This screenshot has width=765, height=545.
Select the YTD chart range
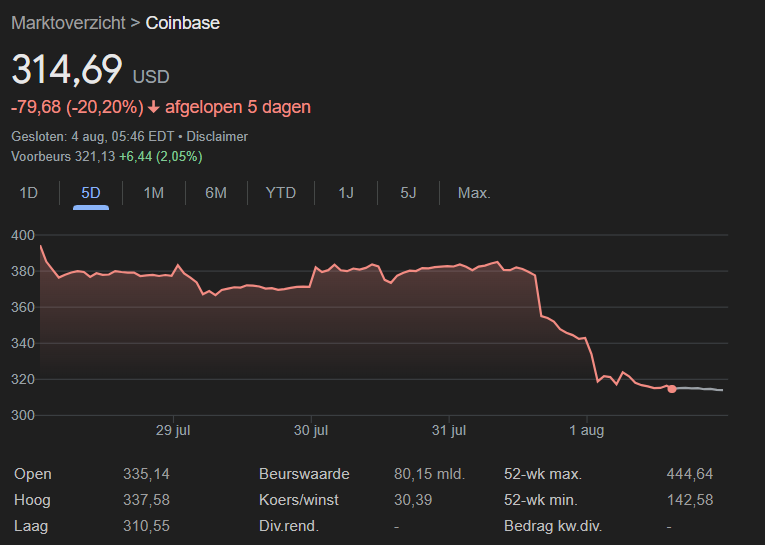(x=281, y=193)
